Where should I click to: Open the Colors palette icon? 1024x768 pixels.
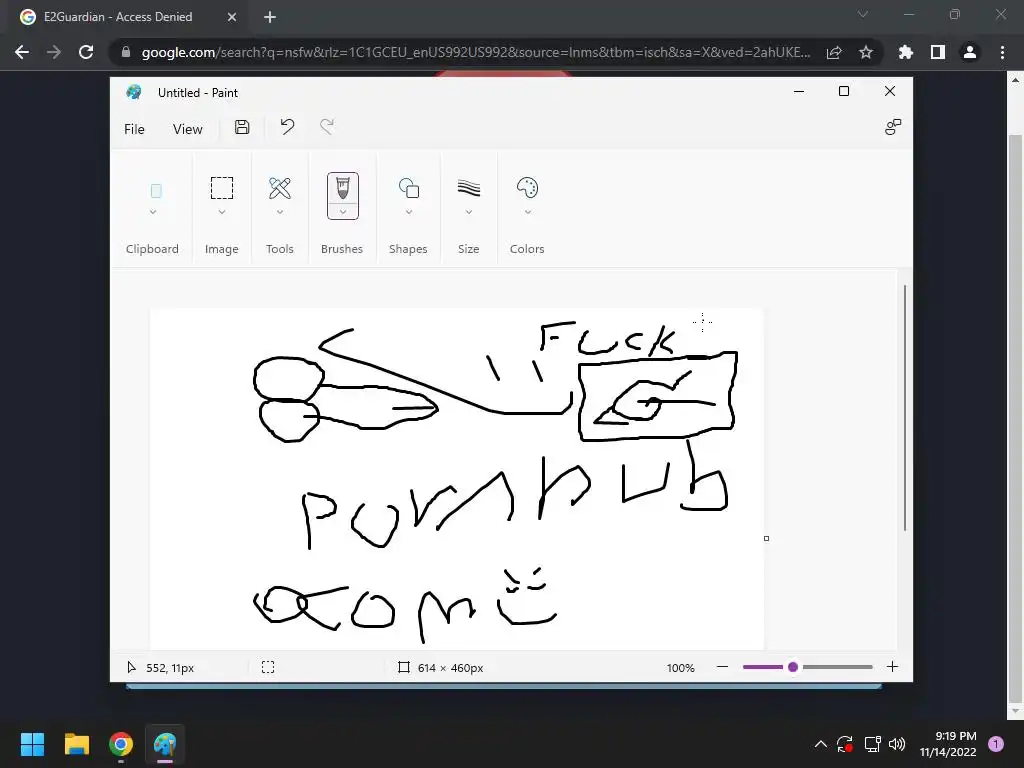tap(527, 188)
